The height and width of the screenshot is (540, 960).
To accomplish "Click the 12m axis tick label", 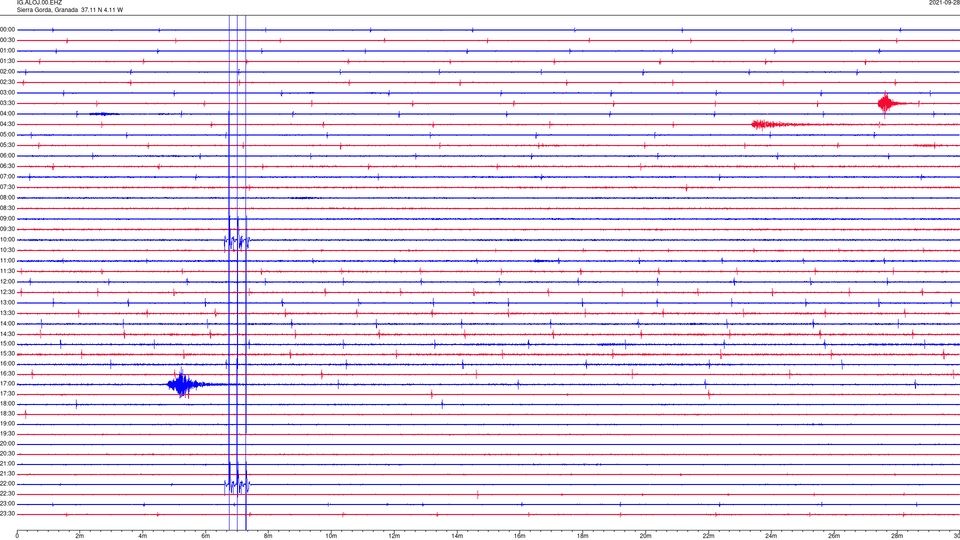I will (394, 536).
